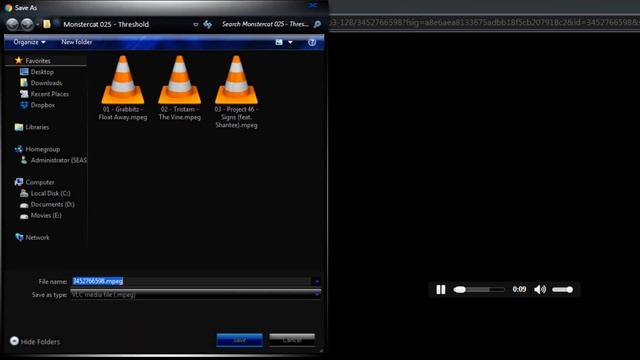
Task: Mute audio with the player speaker icon
Action: click(540, 289)
